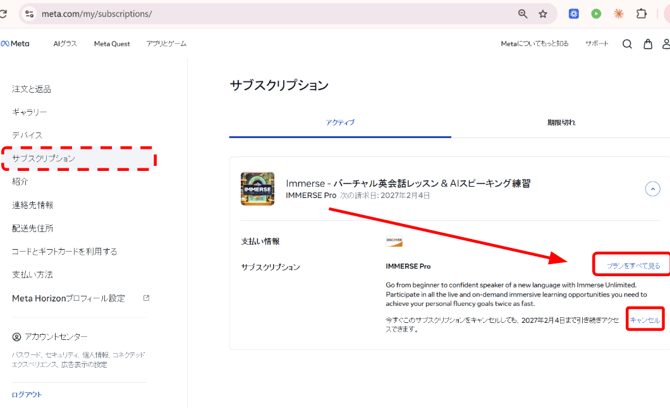Go to 配送先住所 in sidebar
The image size is (670, 408).
point(32,228)
